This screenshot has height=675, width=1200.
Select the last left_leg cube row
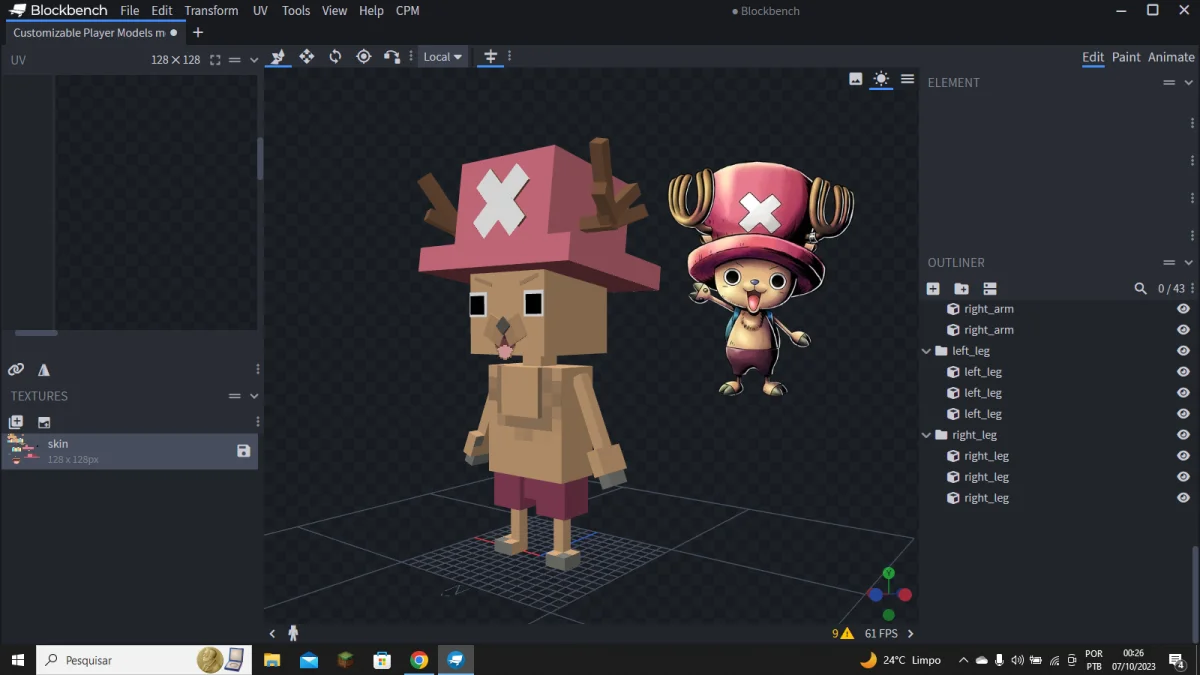[1058, 414]
